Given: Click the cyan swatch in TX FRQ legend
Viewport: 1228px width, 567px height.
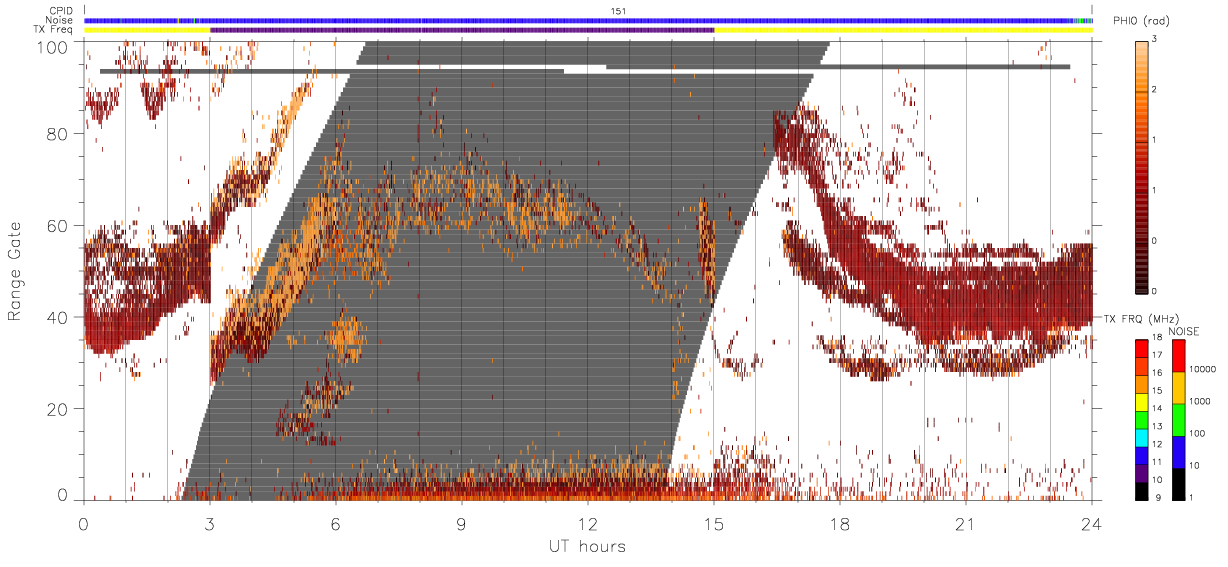Looking at the screenshot, I should point(1142,438).
